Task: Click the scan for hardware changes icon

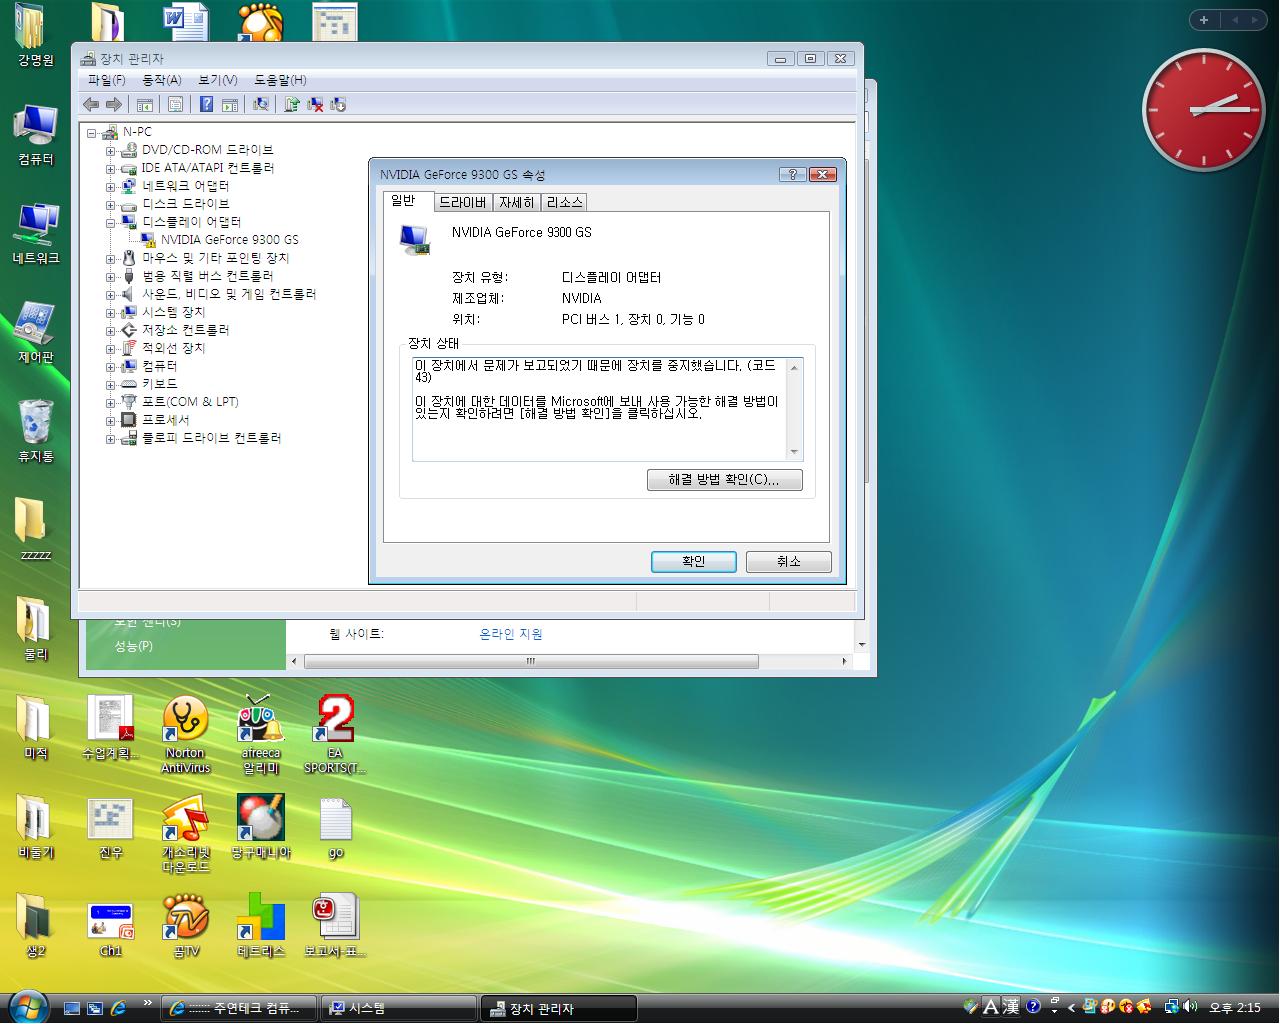Action: coord(261,104)
